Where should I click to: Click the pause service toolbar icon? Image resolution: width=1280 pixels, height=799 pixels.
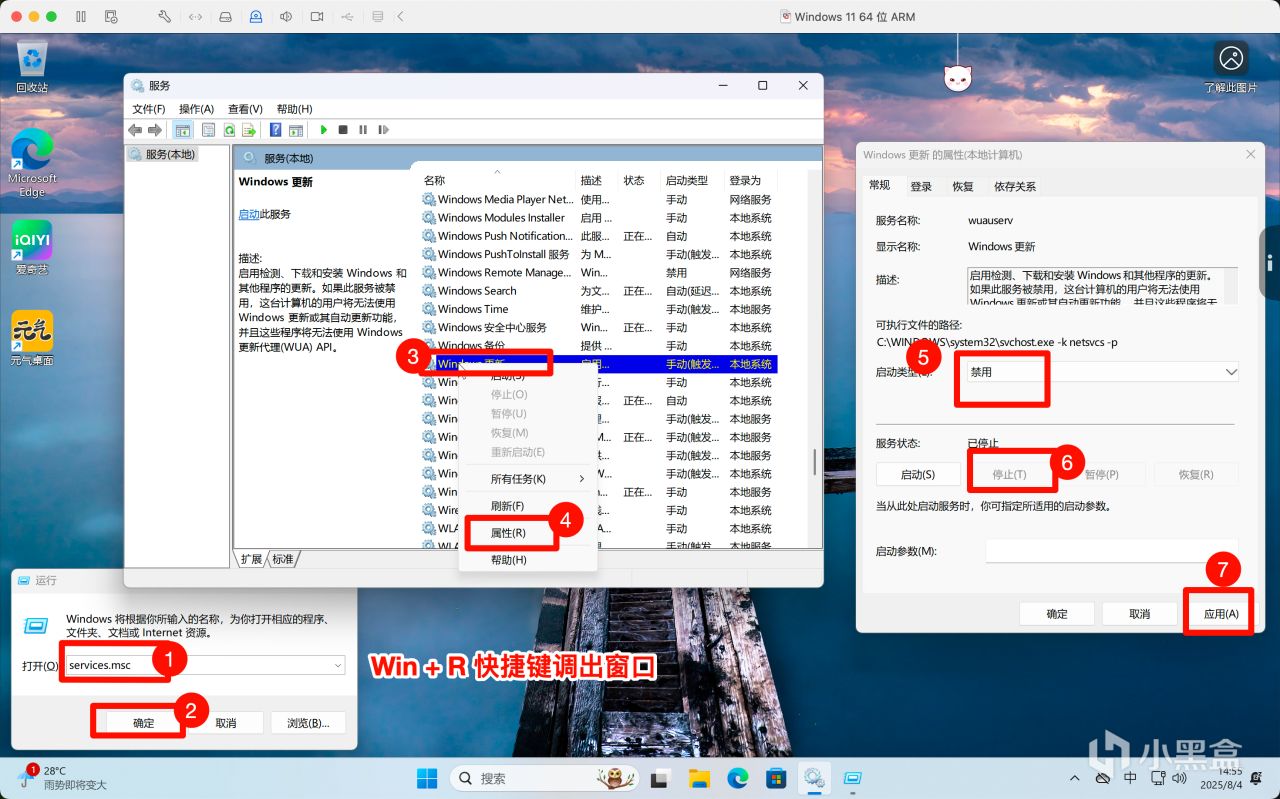(x=363, y=130)
